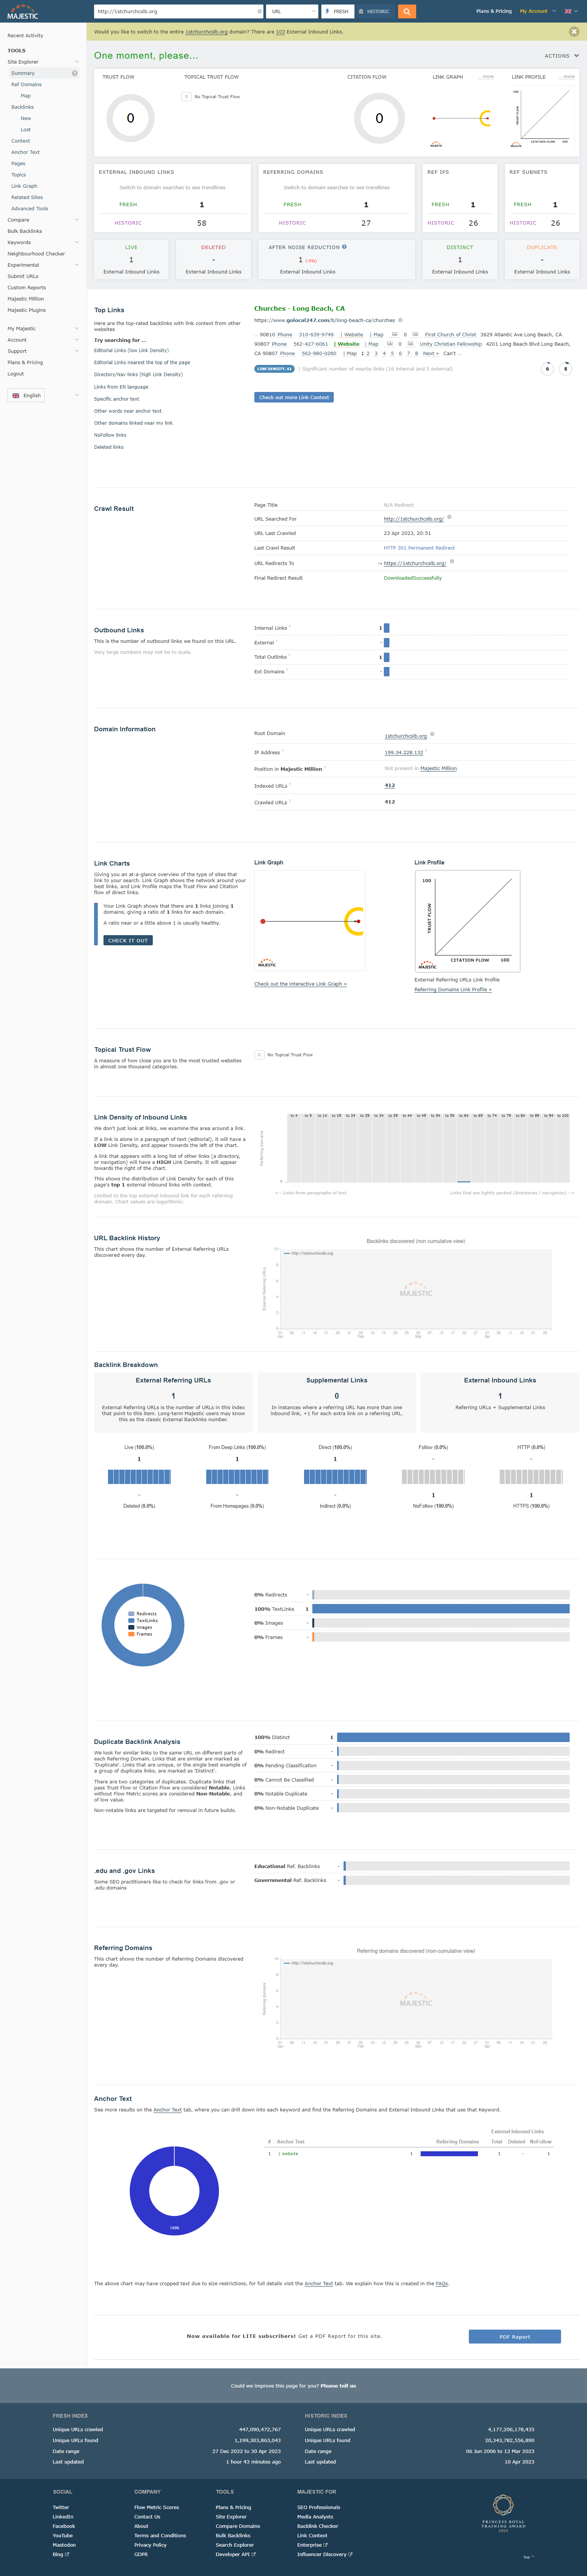Click the CHECK IT OUT button
Viewport: 587px width, 2576px height.
tap(128, 940)
